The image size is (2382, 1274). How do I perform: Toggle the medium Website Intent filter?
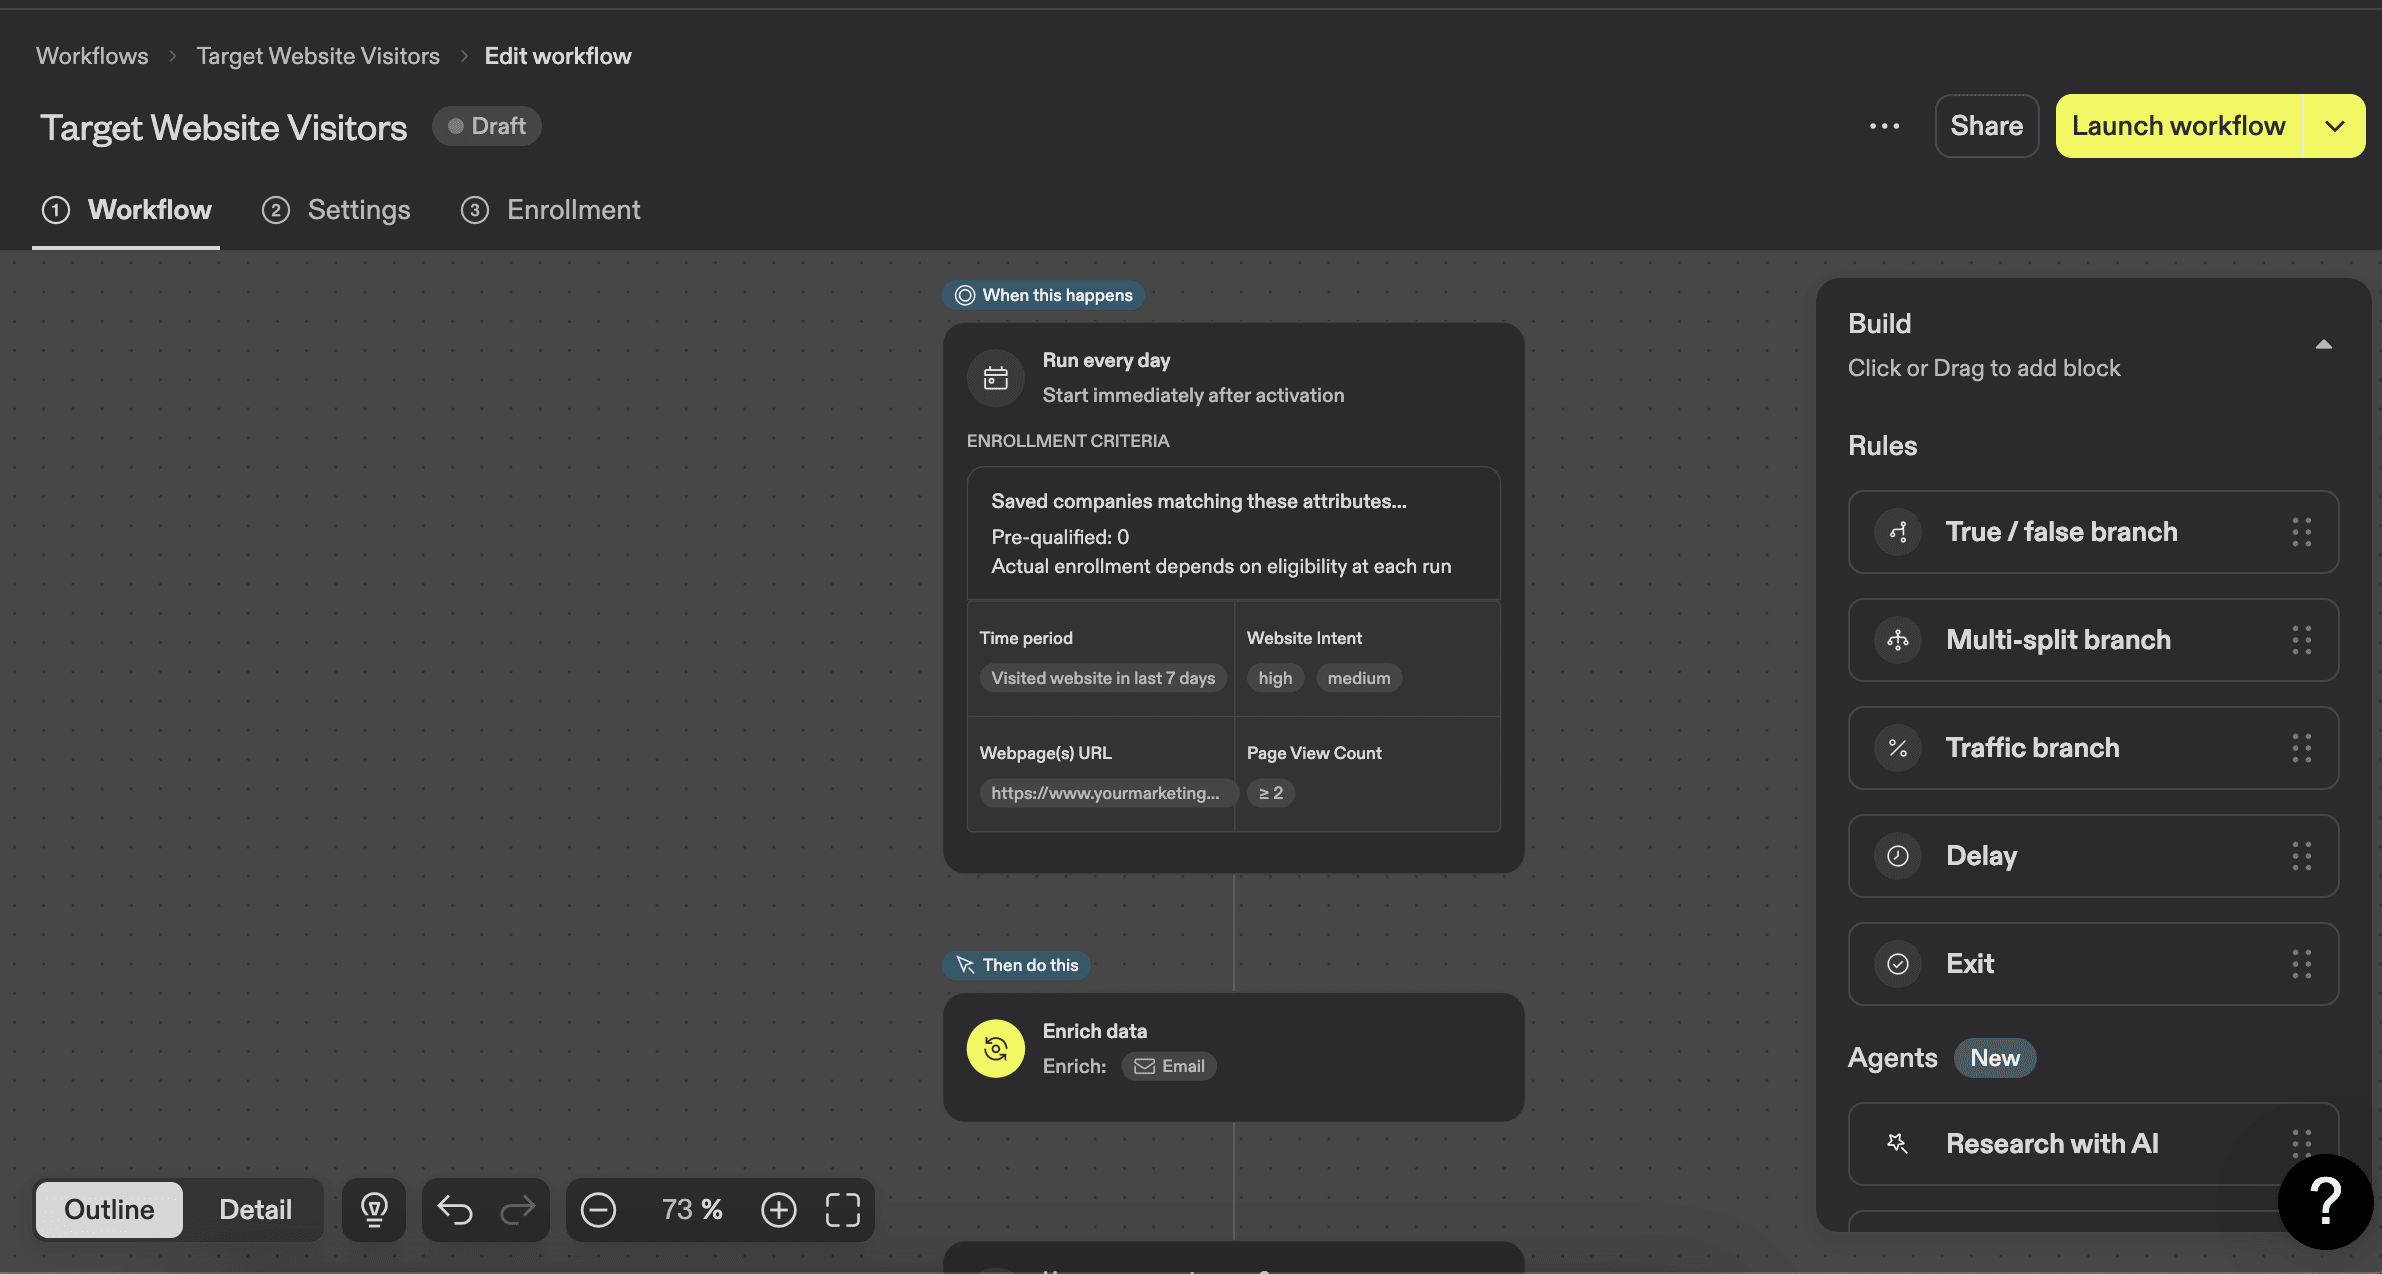click(x=1358, y=677)
